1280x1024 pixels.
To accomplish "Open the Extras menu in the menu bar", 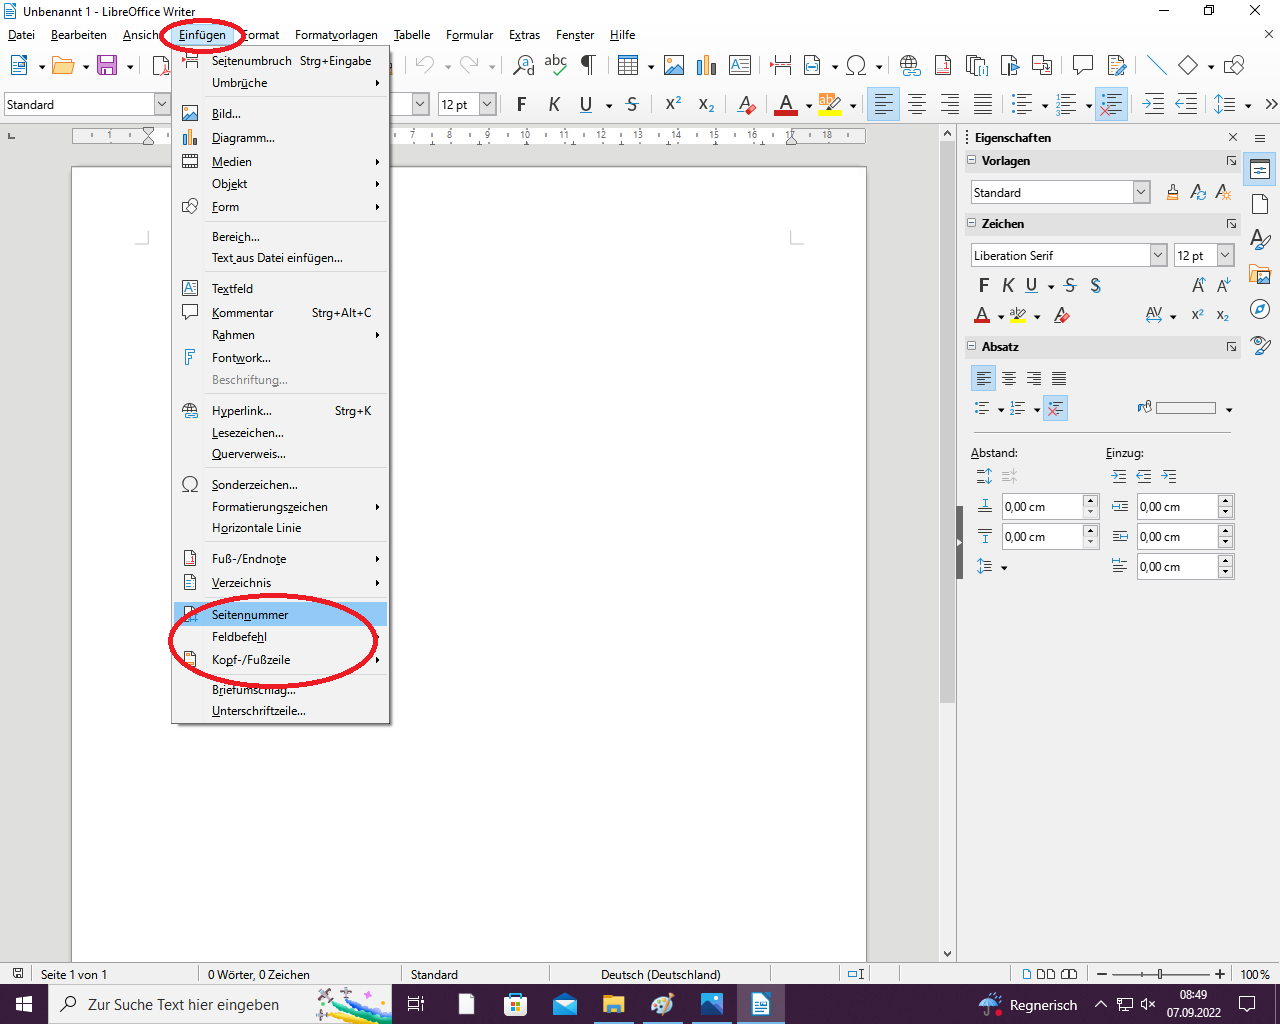I will click(x=524, y=35).
